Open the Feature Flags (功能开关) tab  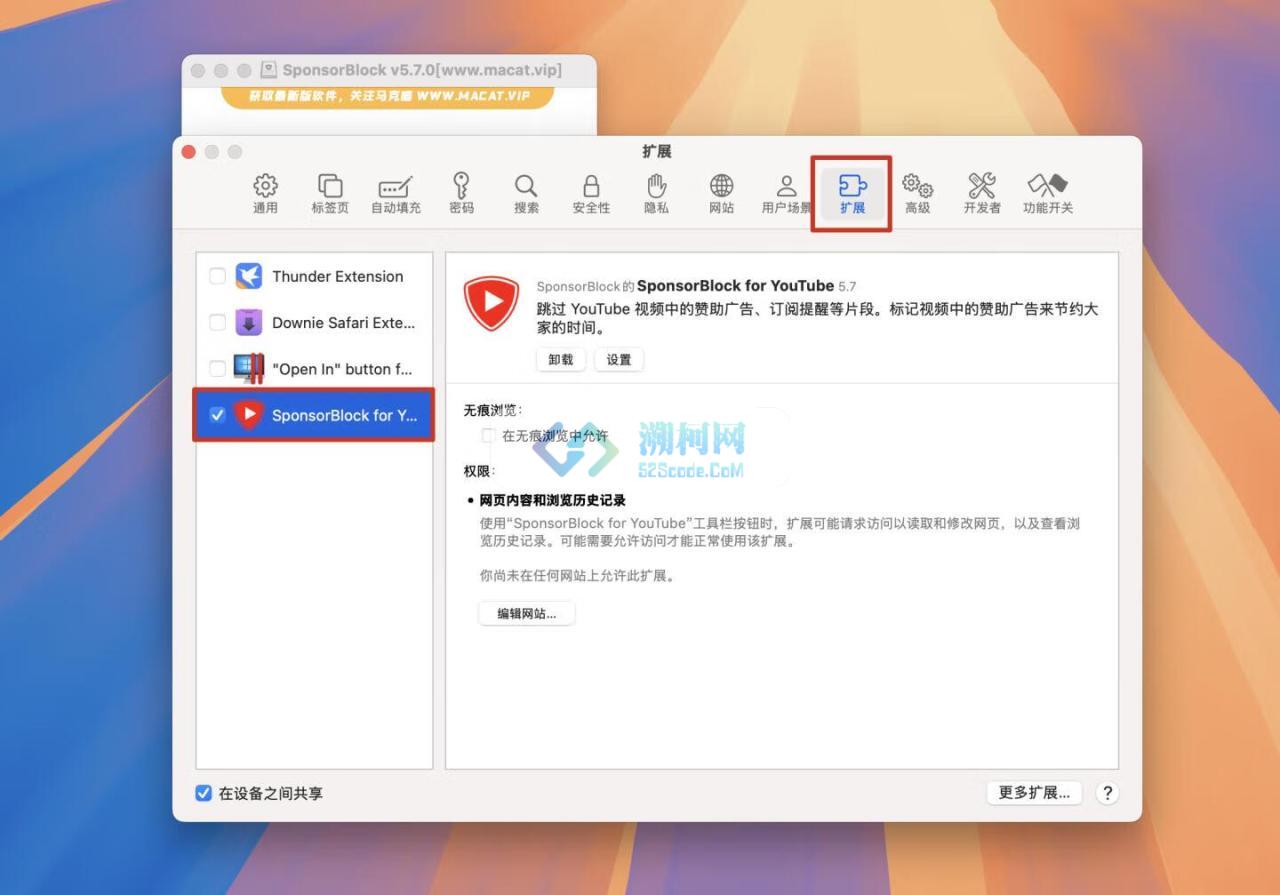[x=1048, y=194]
